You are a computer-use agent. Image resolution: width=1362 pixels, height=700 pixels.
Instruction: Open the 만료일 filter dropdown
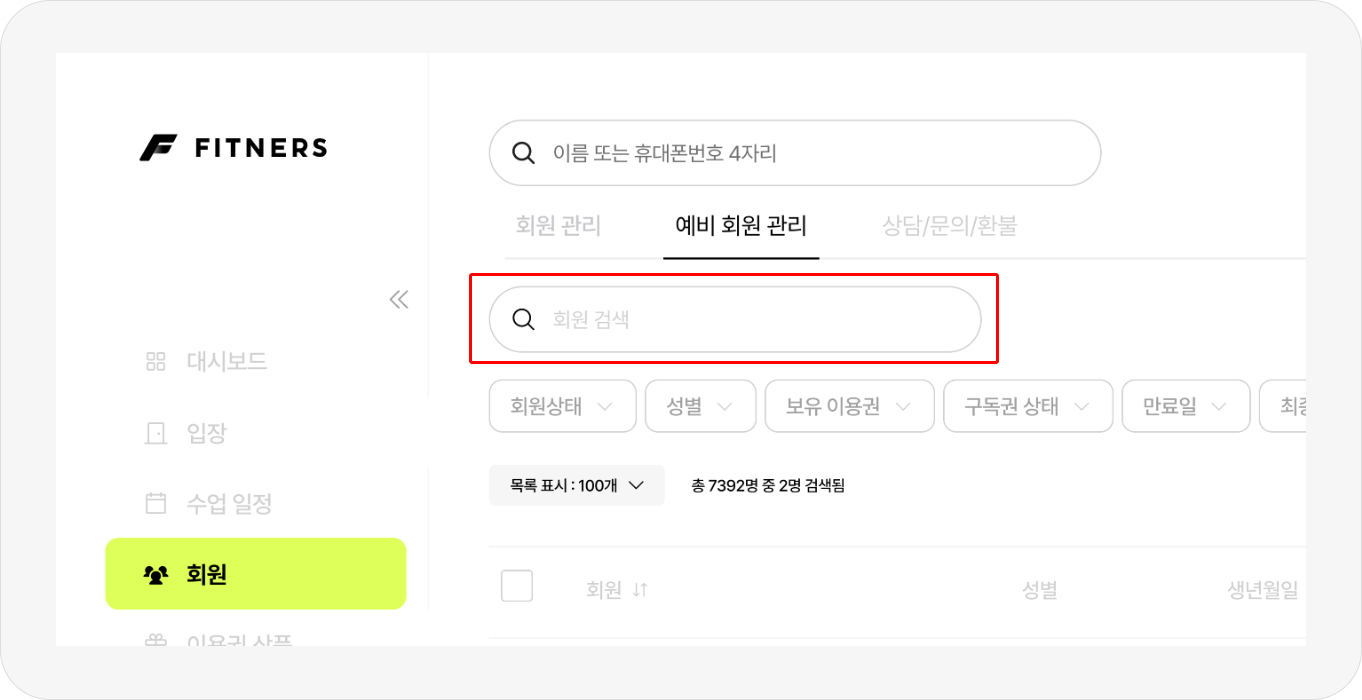coord(1185,407)
